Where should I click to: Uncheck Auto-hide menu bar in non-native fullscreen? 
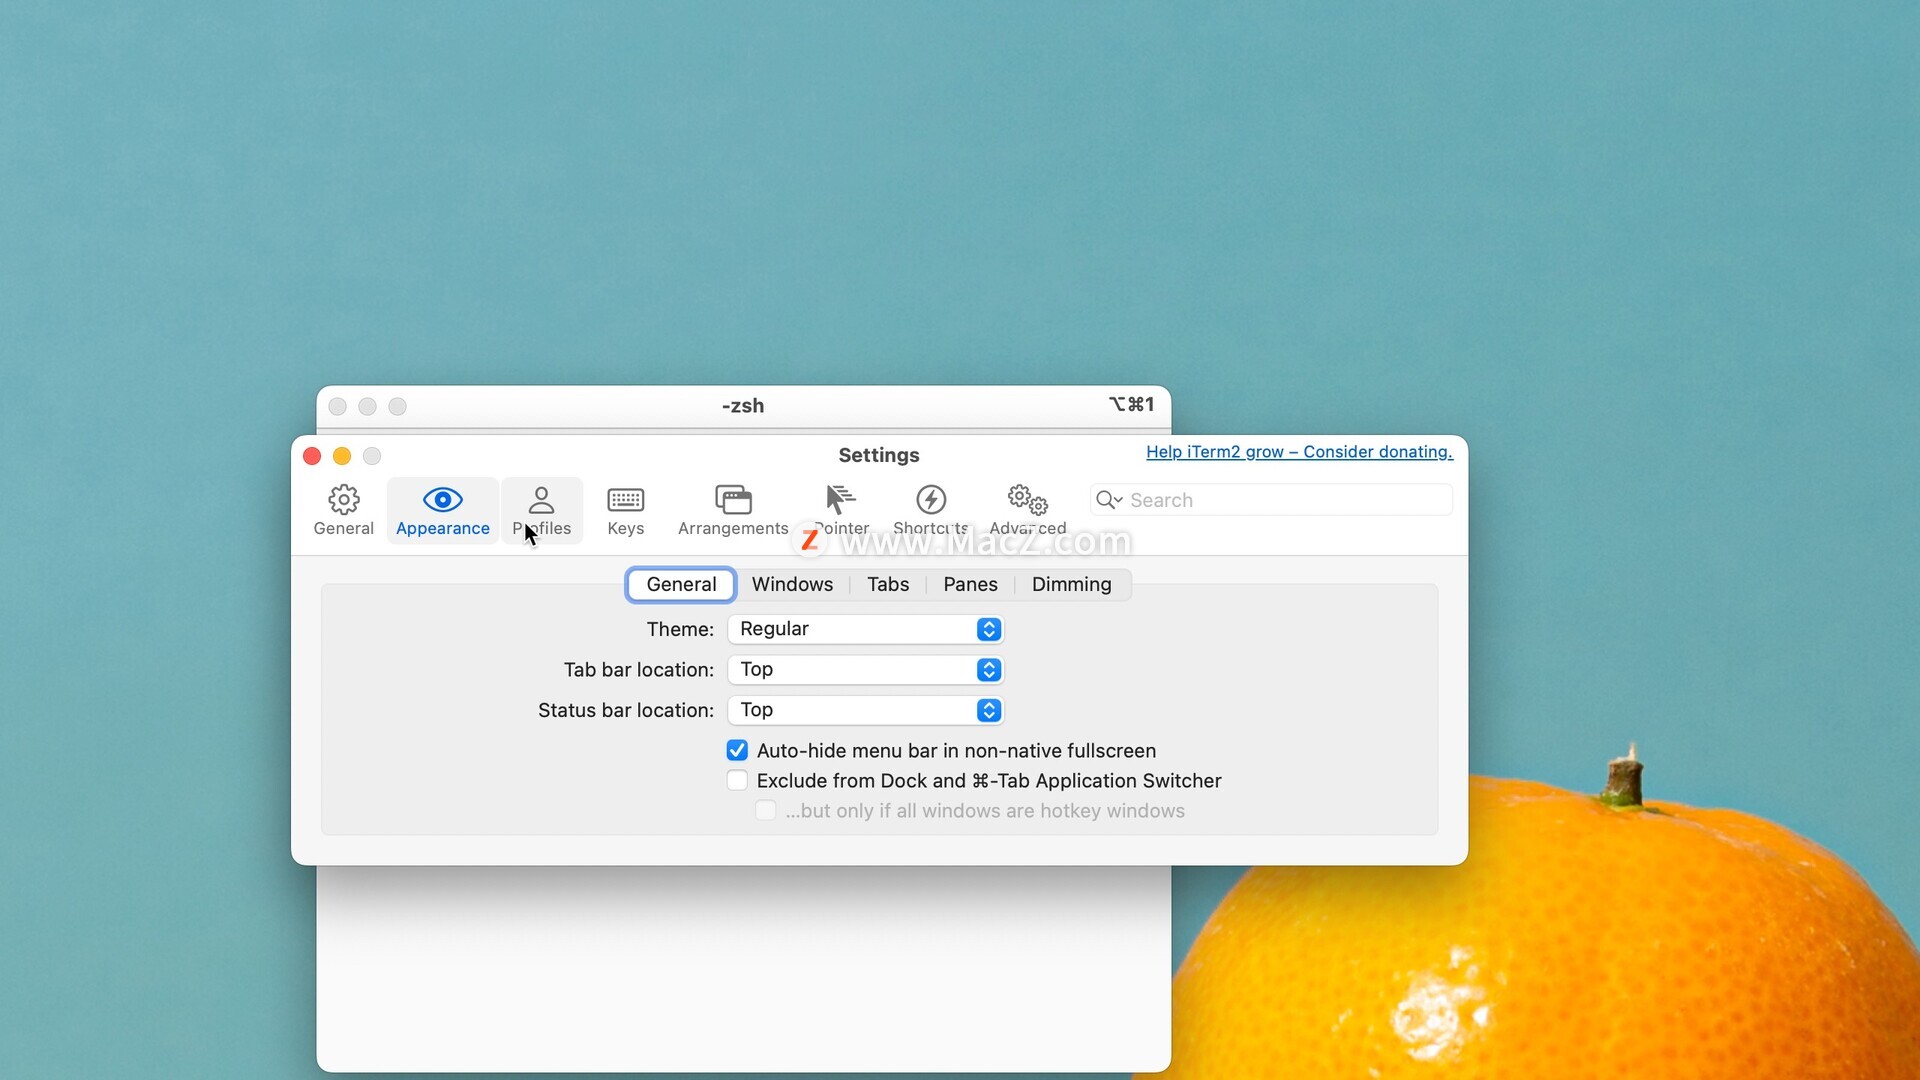click(x=737, y=751)
